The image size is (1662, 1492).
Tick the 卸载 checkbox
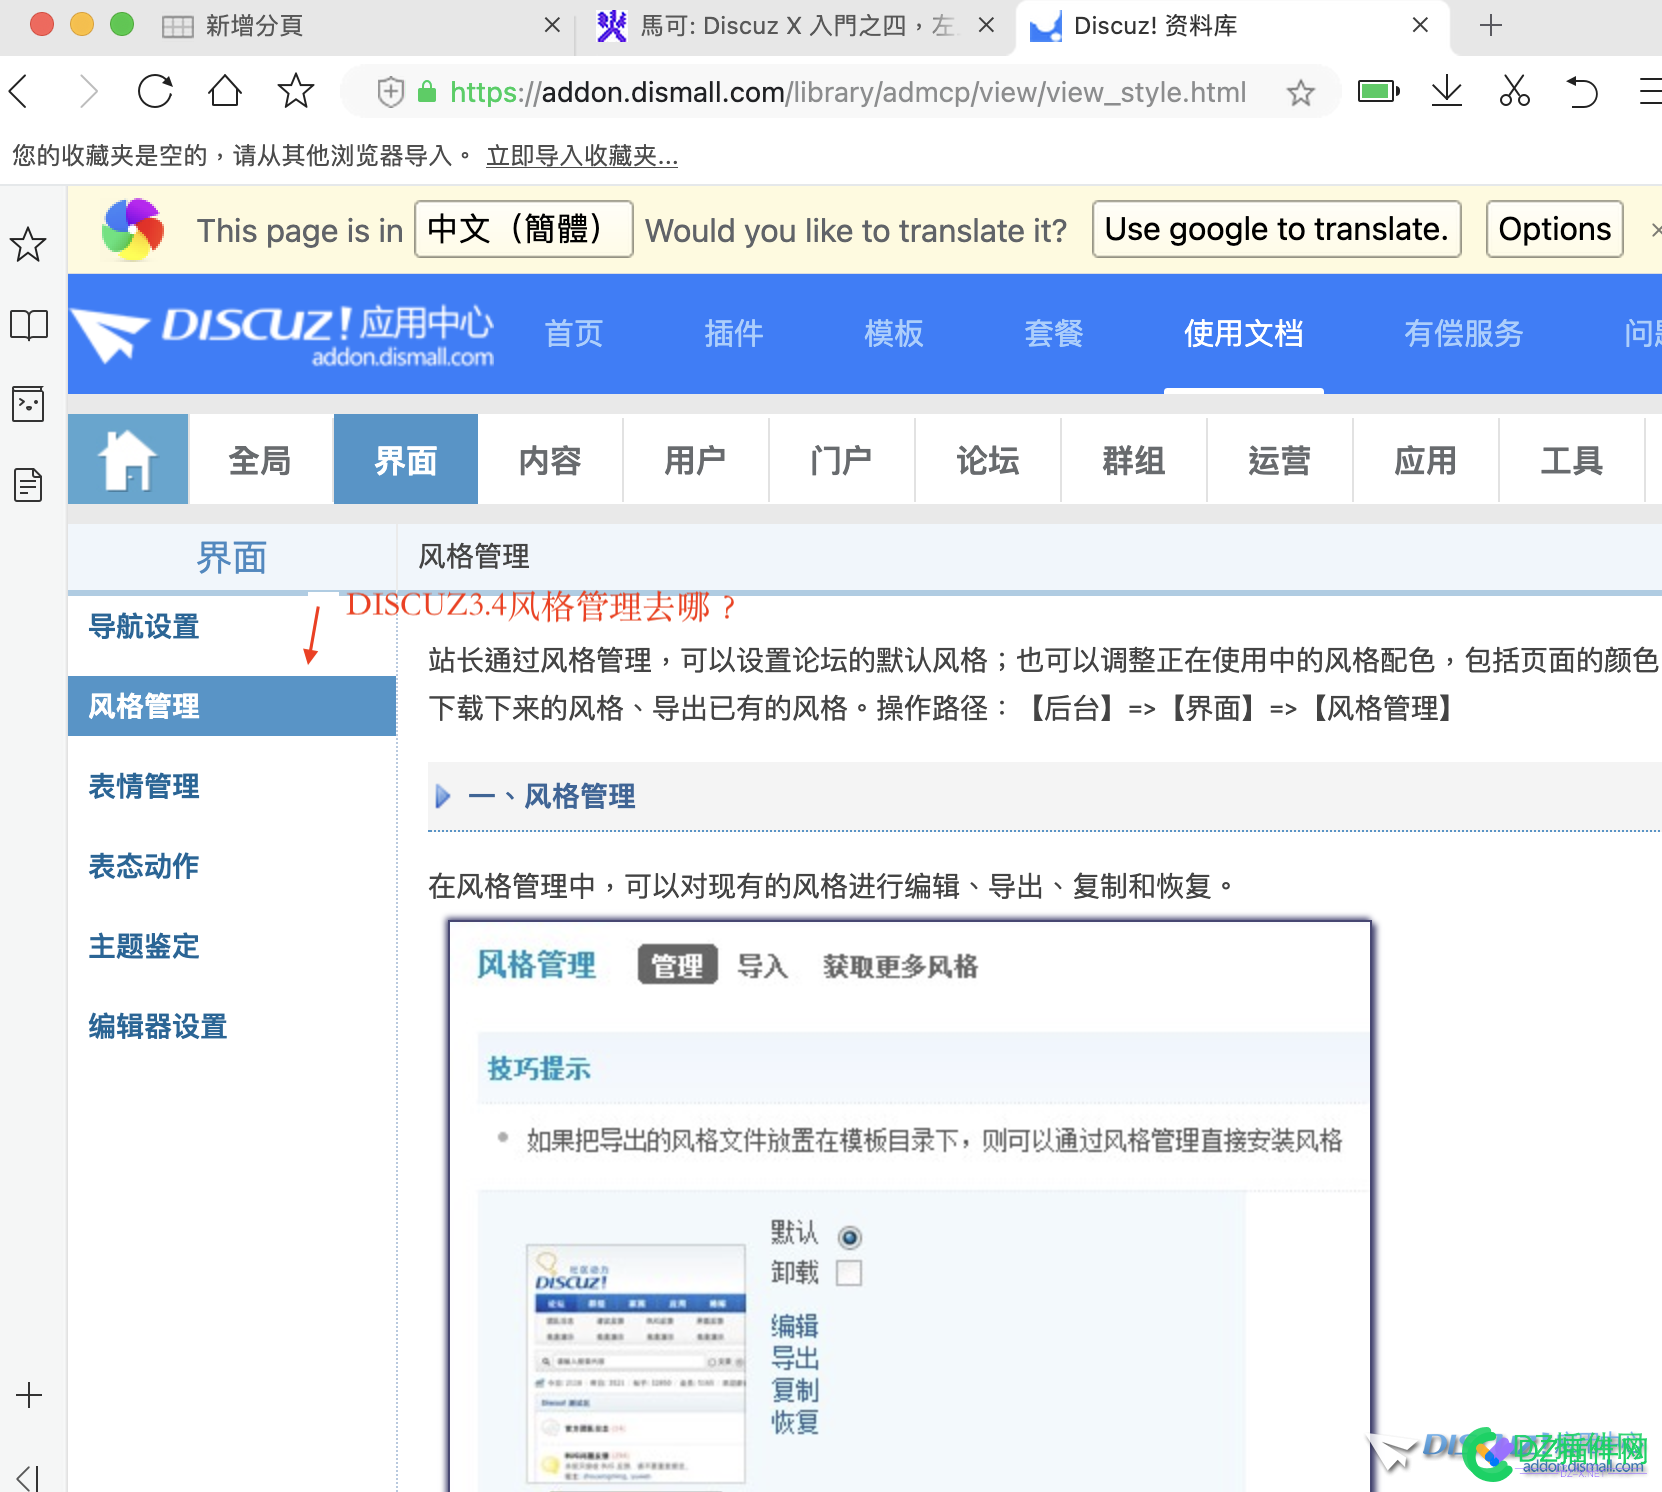[849, 1273]
